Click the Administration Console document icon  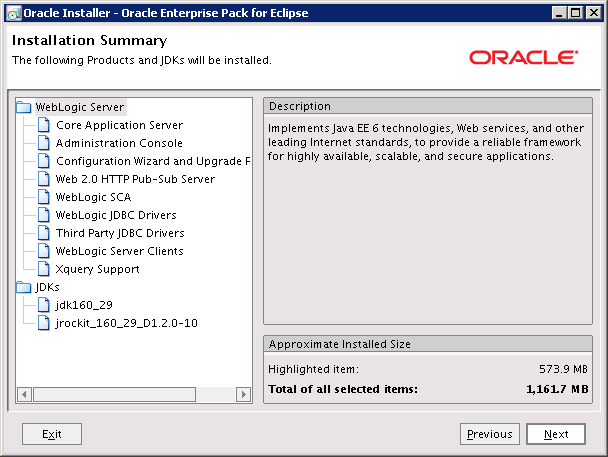point(43,143)
